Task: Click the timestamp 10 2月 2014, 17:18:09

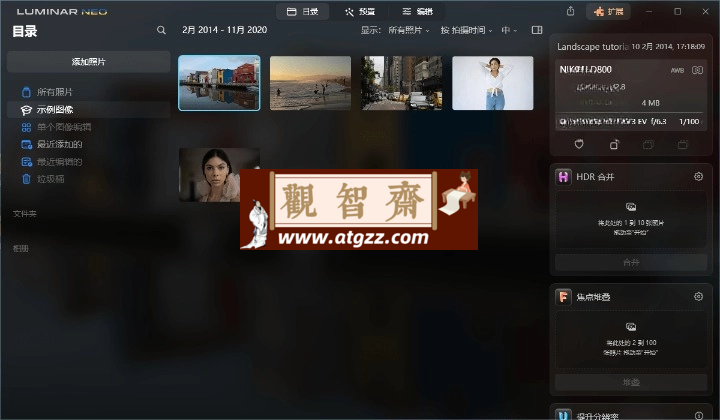Action: click(x=668, y=47)
